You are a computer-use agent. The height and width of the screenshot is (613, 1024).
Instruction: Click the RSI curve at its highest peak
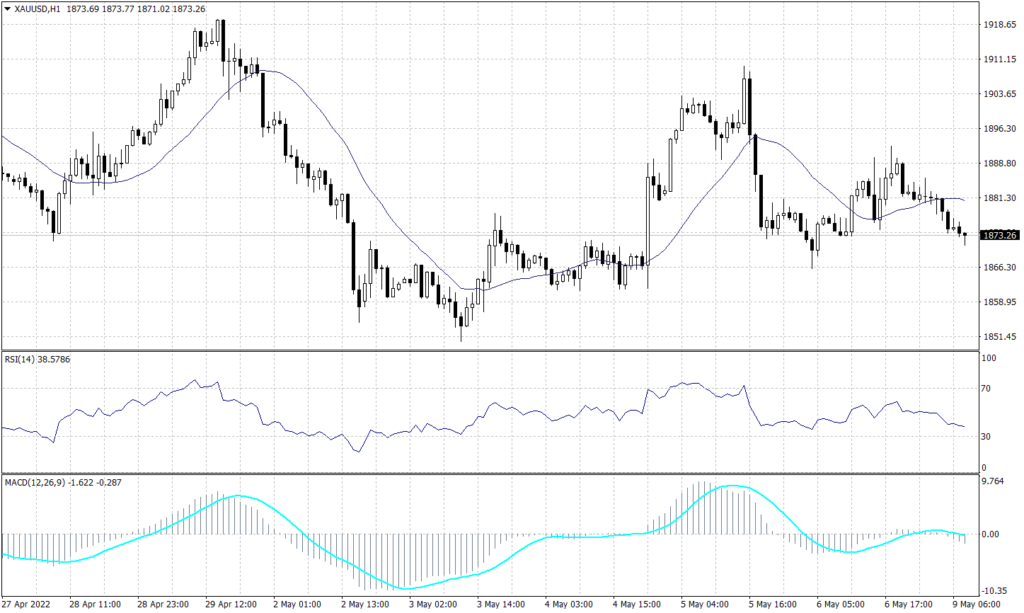point(196,381)
